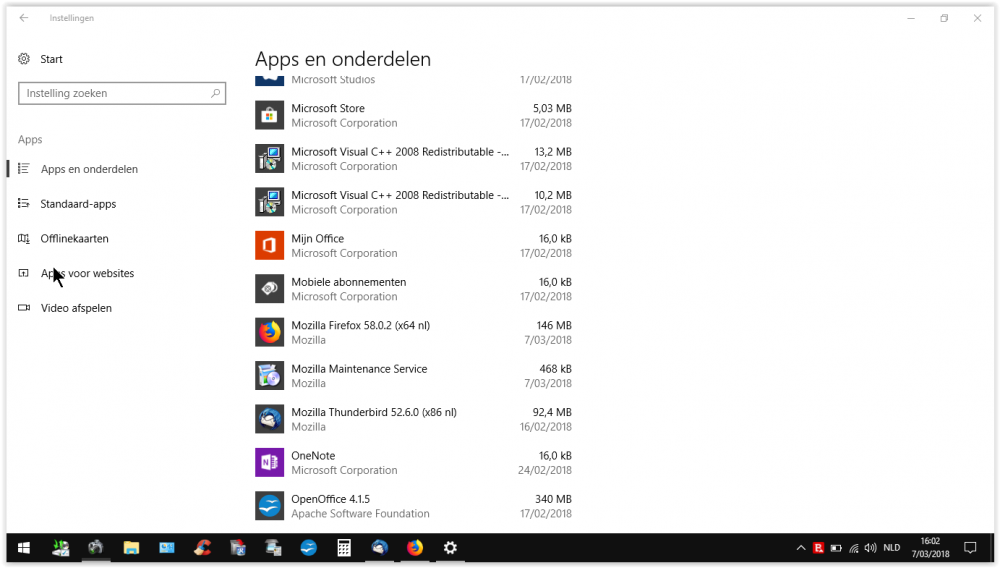Select Apps en onderdelen in sidebar
Screen dimensions: 1000x568
(89, 169)
